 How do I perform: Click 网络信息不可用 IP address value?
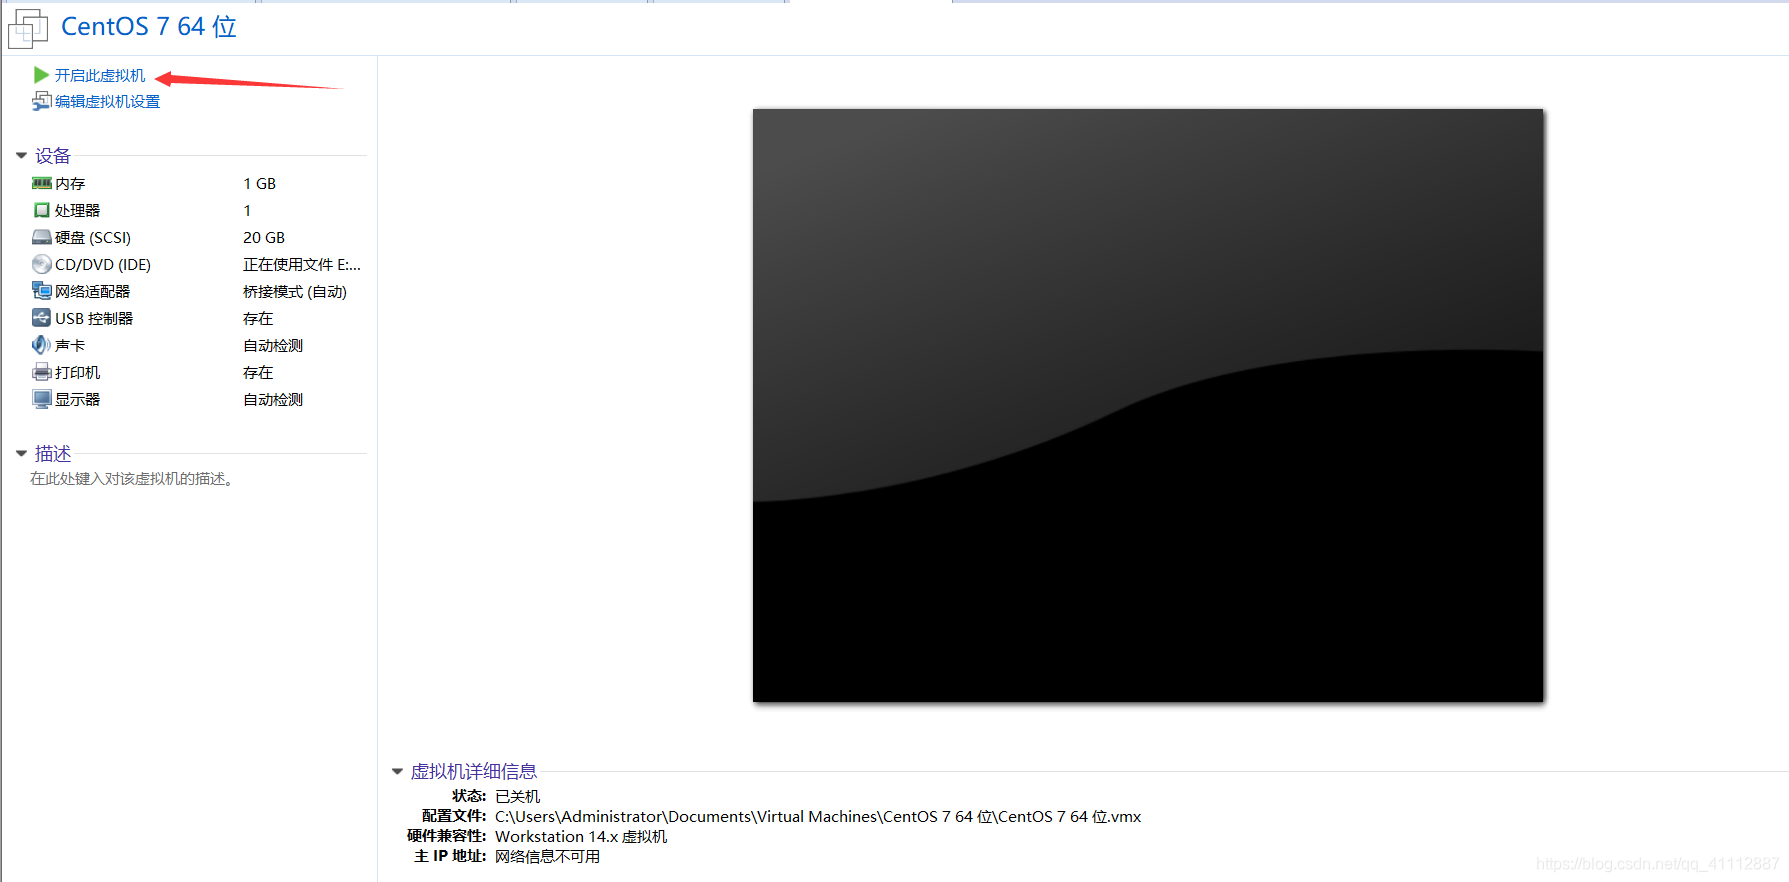[x=547, y=857]
